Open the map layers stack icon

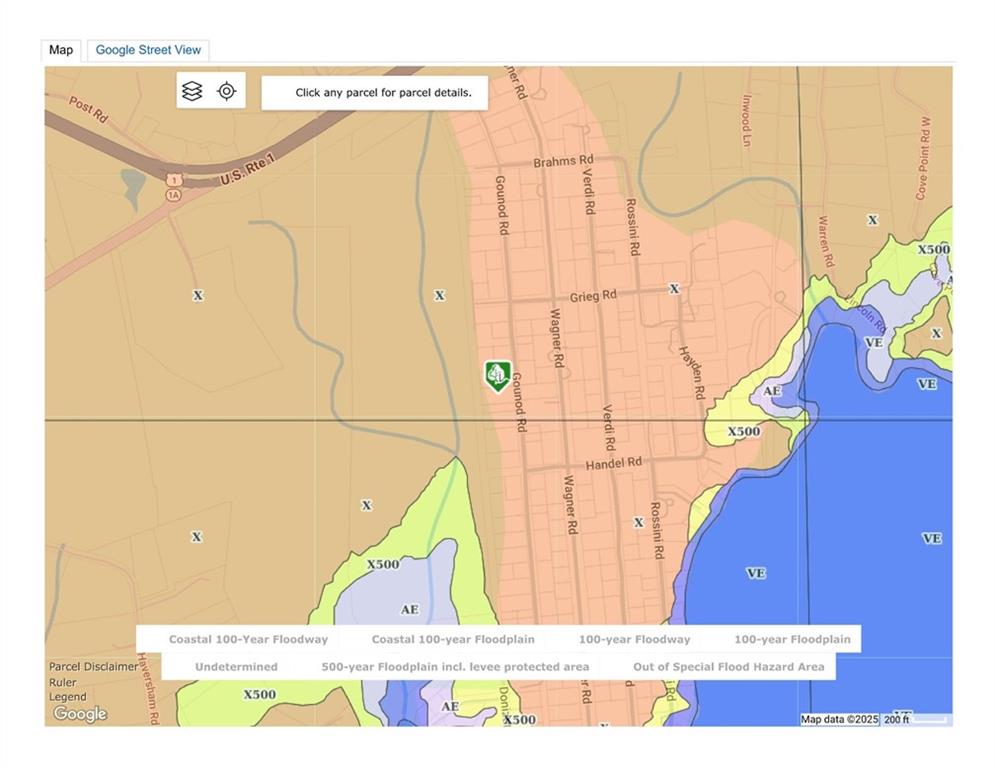coord(192,91)
